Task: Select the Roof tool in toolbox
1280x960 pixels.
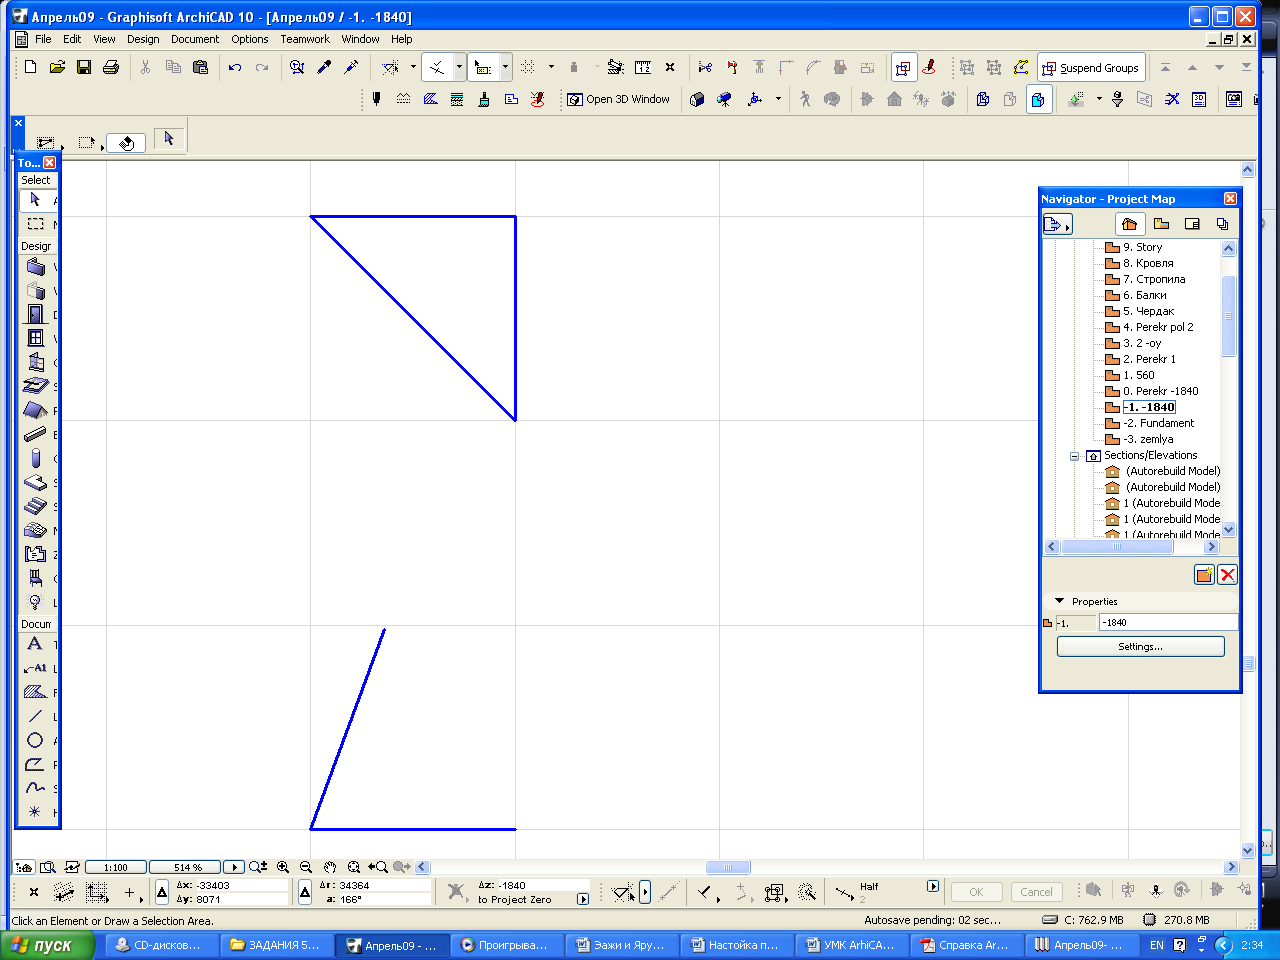Action: 35,410
